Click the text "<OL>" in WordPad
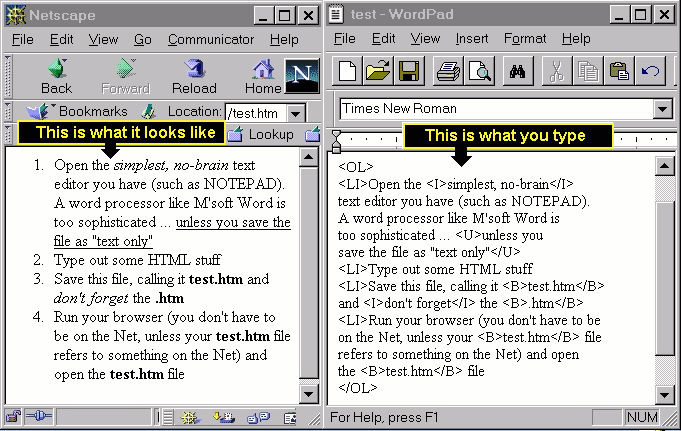681x431 pixels. click(356, 167)
